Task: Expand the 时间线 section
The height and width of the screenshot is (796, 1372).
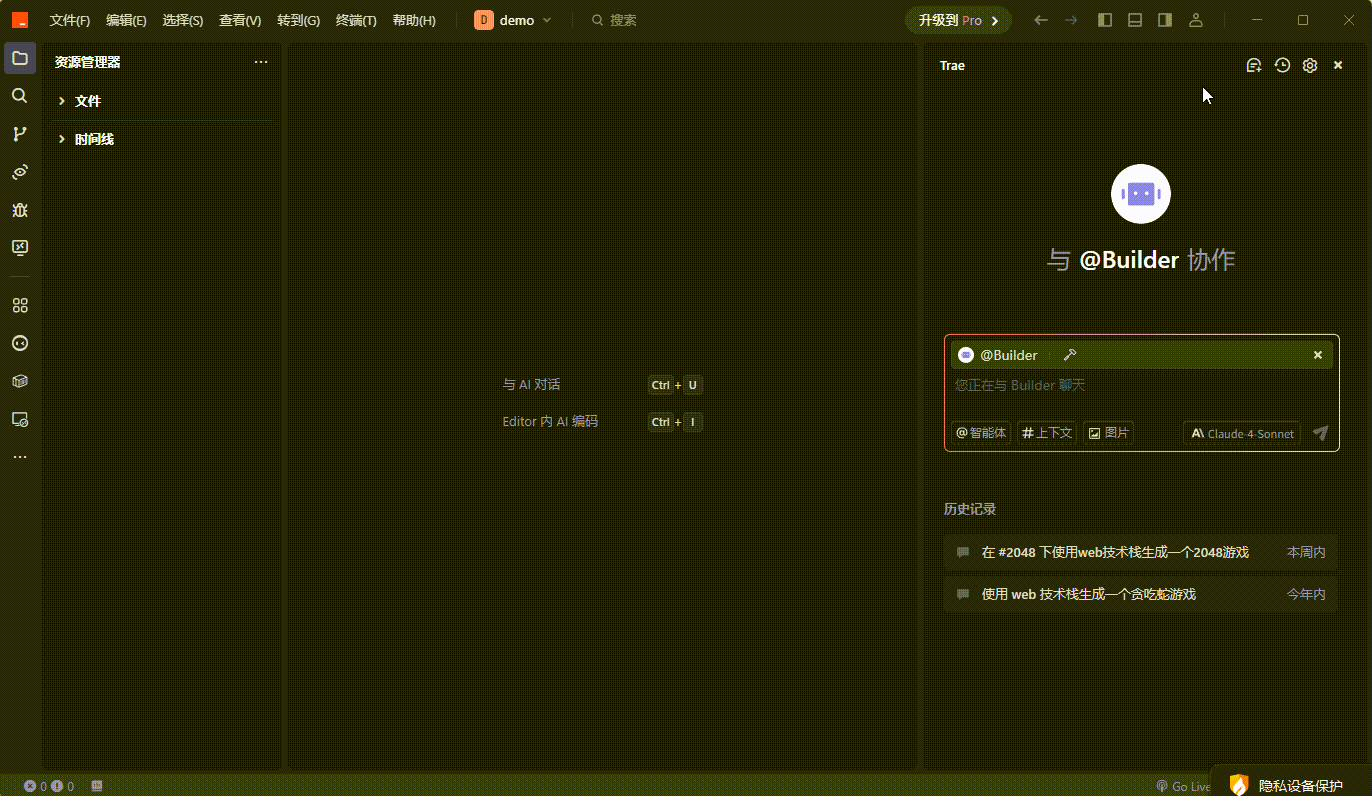Action: (162, 139)
